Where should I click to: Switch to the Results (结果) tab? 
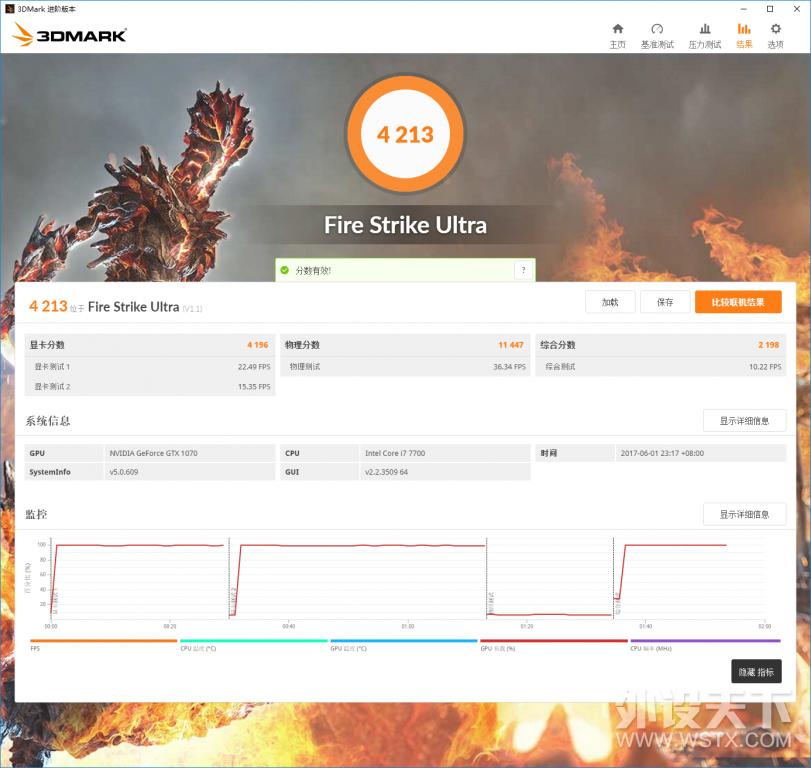click(x=744, y=36)
